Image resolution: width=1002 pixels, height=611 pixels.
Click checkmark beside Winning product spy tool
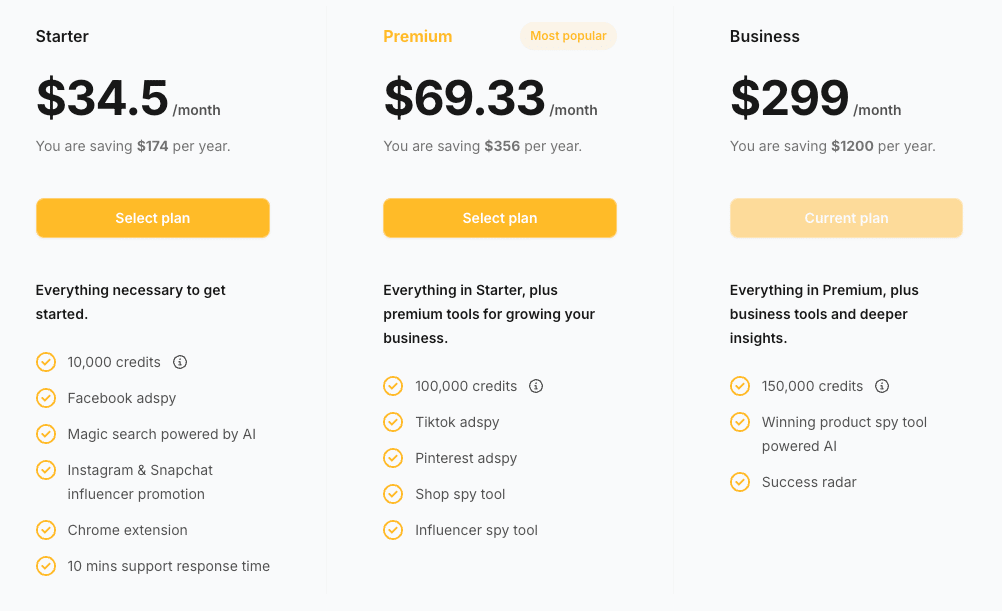(x=740, y=422)
